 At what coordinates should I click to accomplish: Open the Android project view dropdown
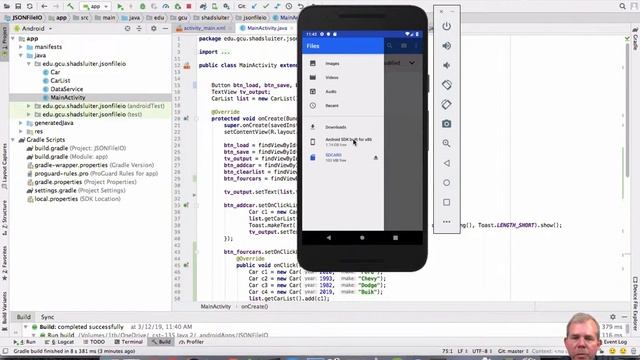[33, 29]
